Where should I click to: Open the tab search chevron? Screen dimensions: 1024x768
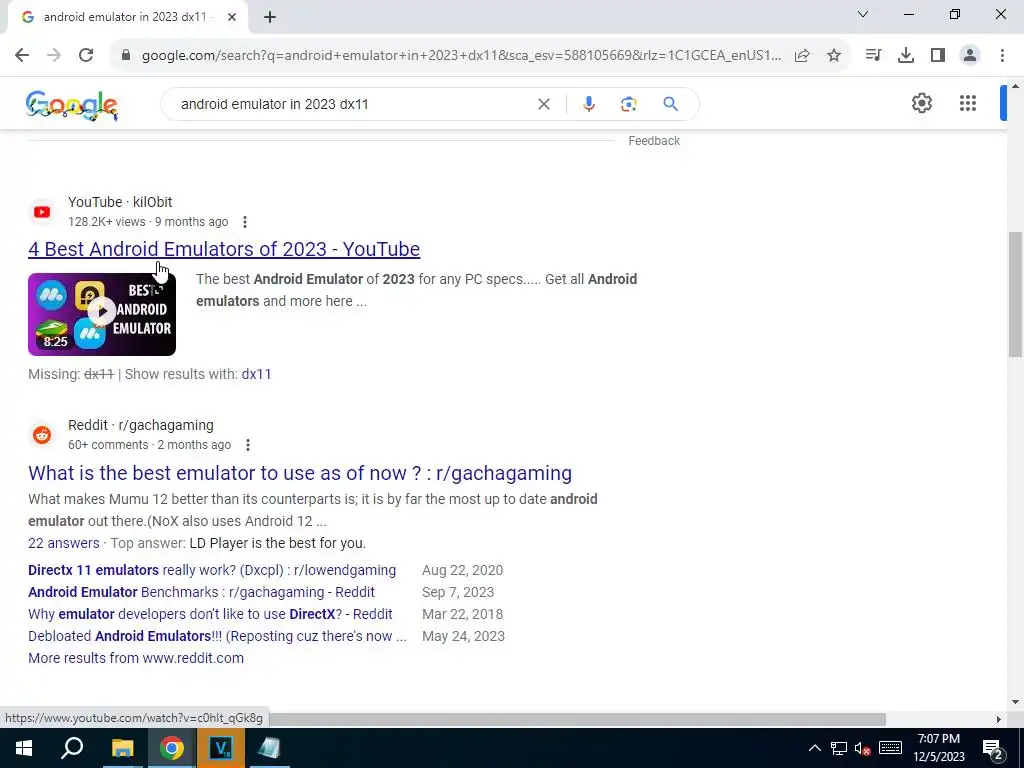pyautogui.click(x=863, y=14)
